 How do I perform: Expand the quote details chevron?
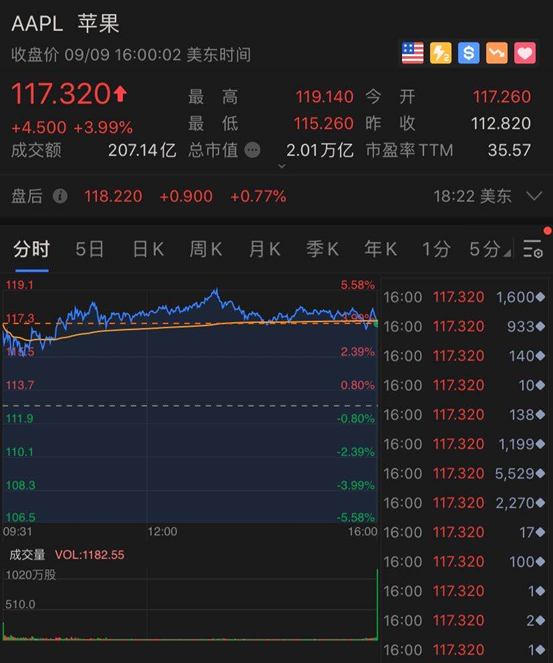coord(282,166)
